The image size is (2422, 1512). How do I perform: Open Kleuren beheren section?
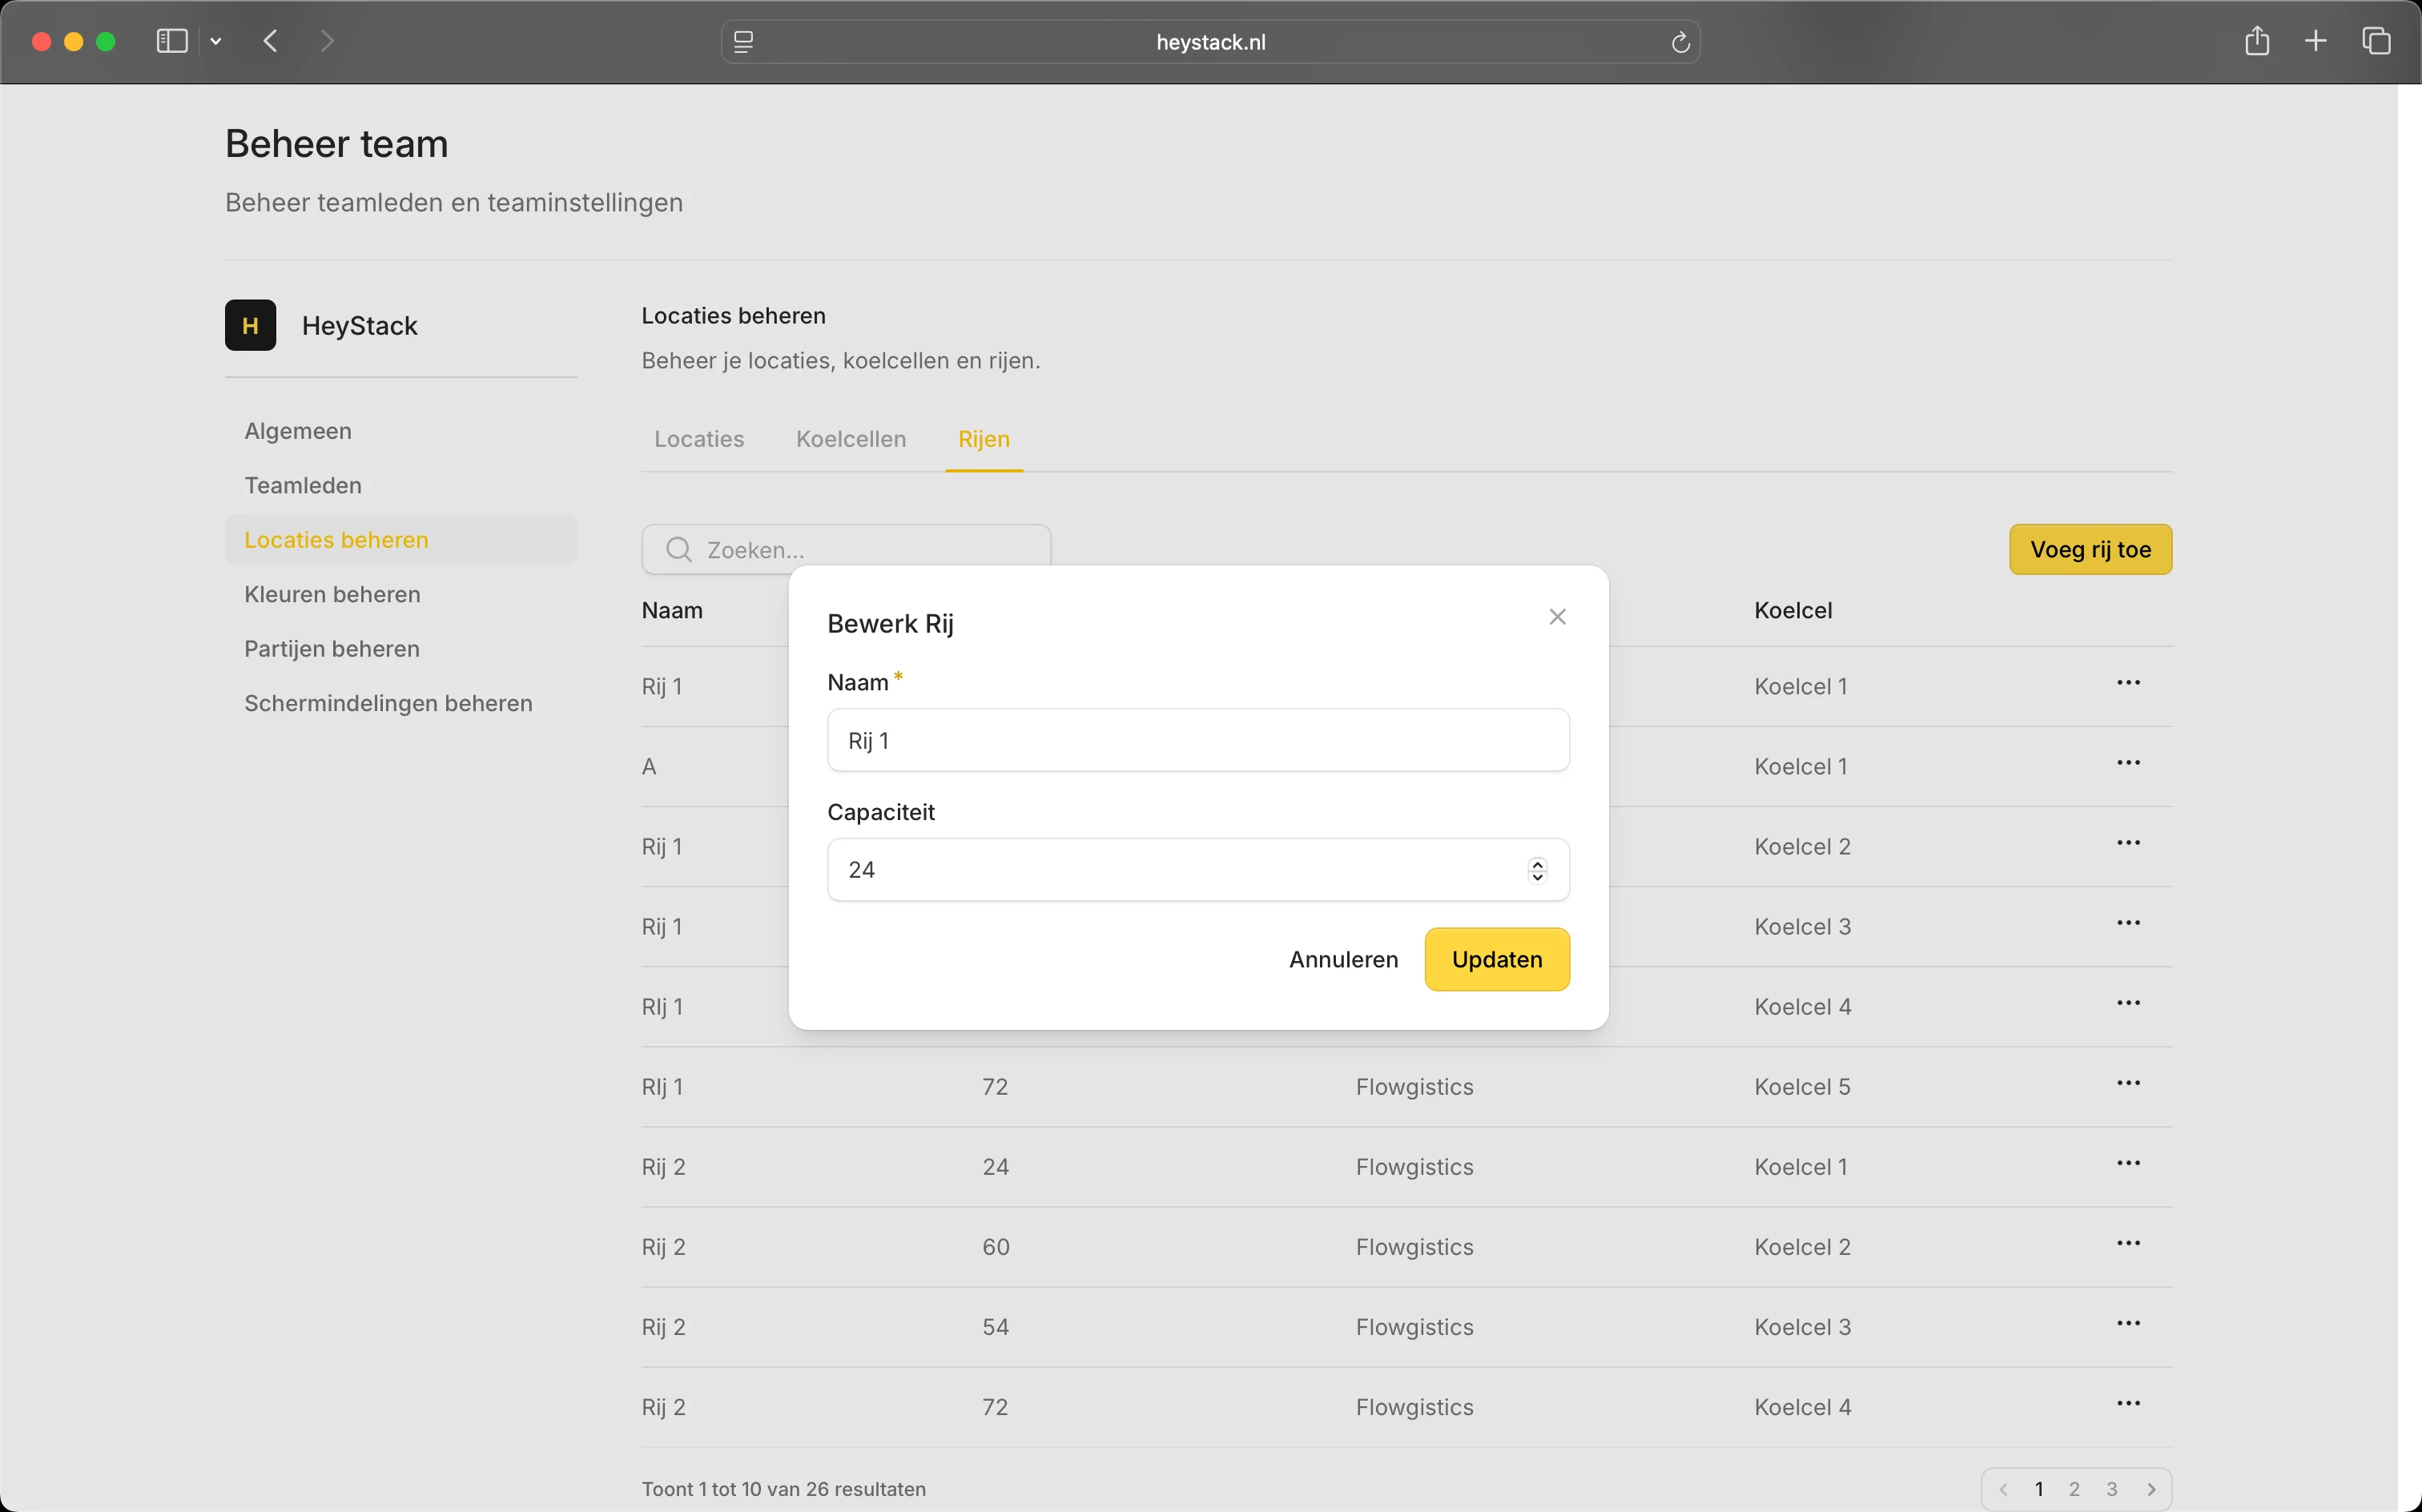click(332, 594)
